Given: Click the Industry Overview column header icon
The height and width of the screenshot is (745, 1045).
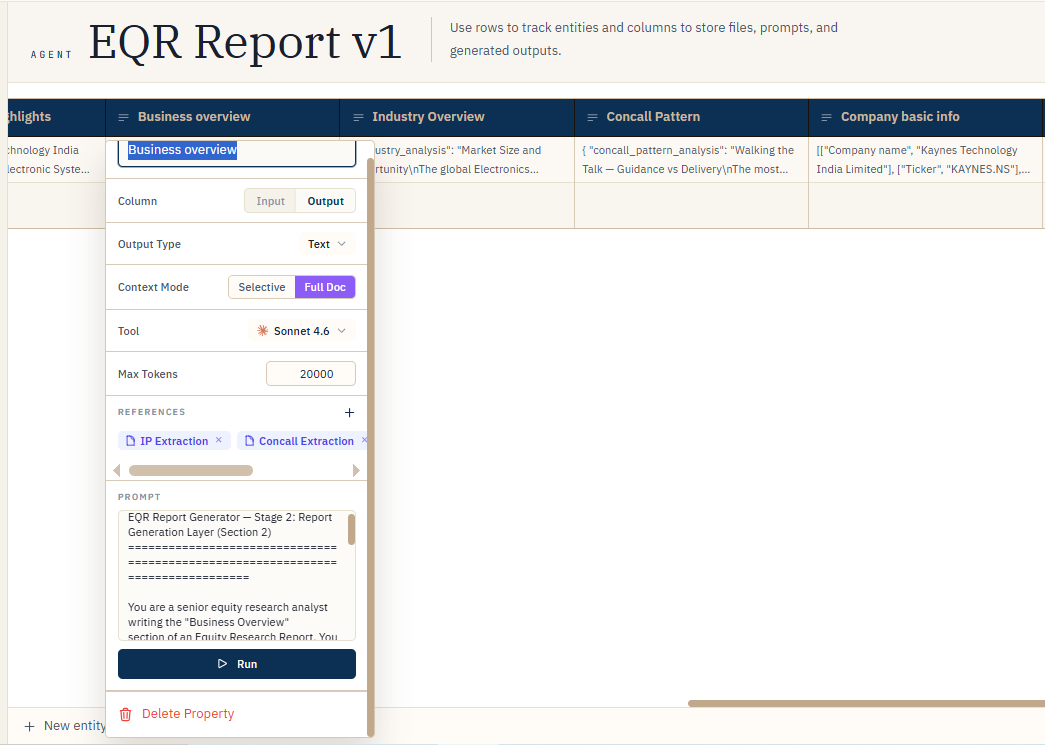Looking at the screenshot, I should 358,117.
